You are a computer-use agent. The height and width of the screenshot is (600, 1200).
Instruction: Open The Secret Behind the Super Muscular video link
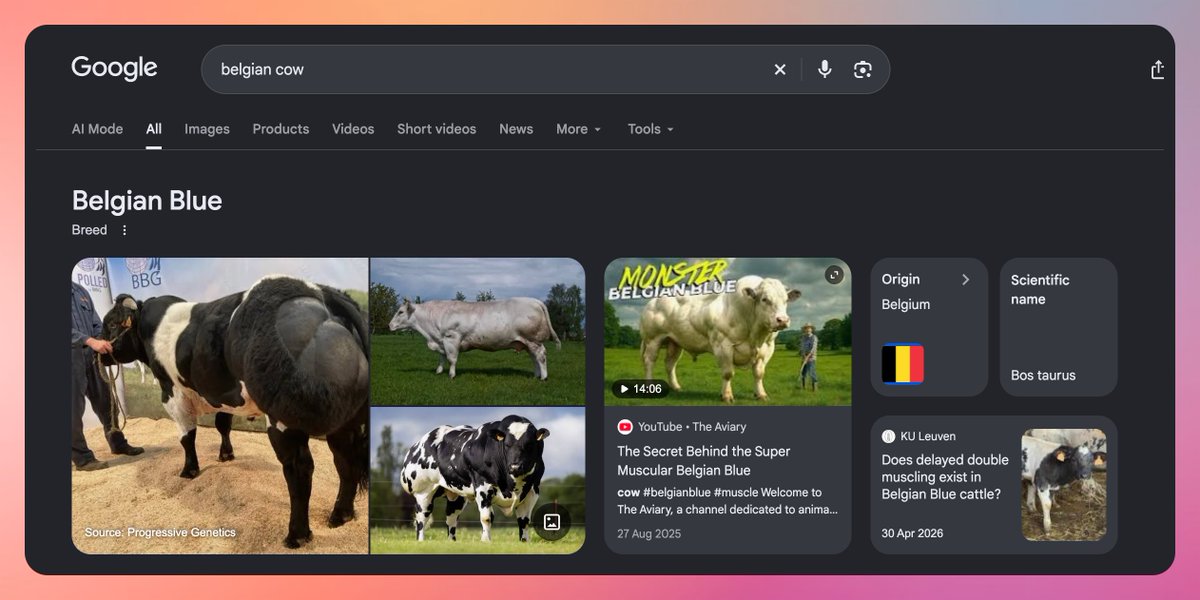pos(704,461)
